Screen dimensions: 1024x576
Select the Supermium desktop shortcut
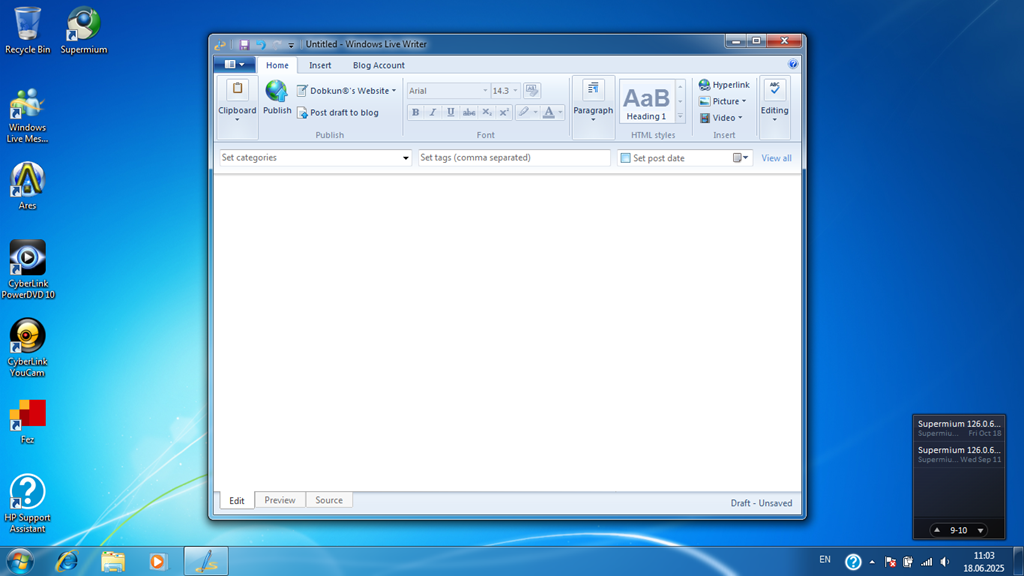tap(84, 31)
